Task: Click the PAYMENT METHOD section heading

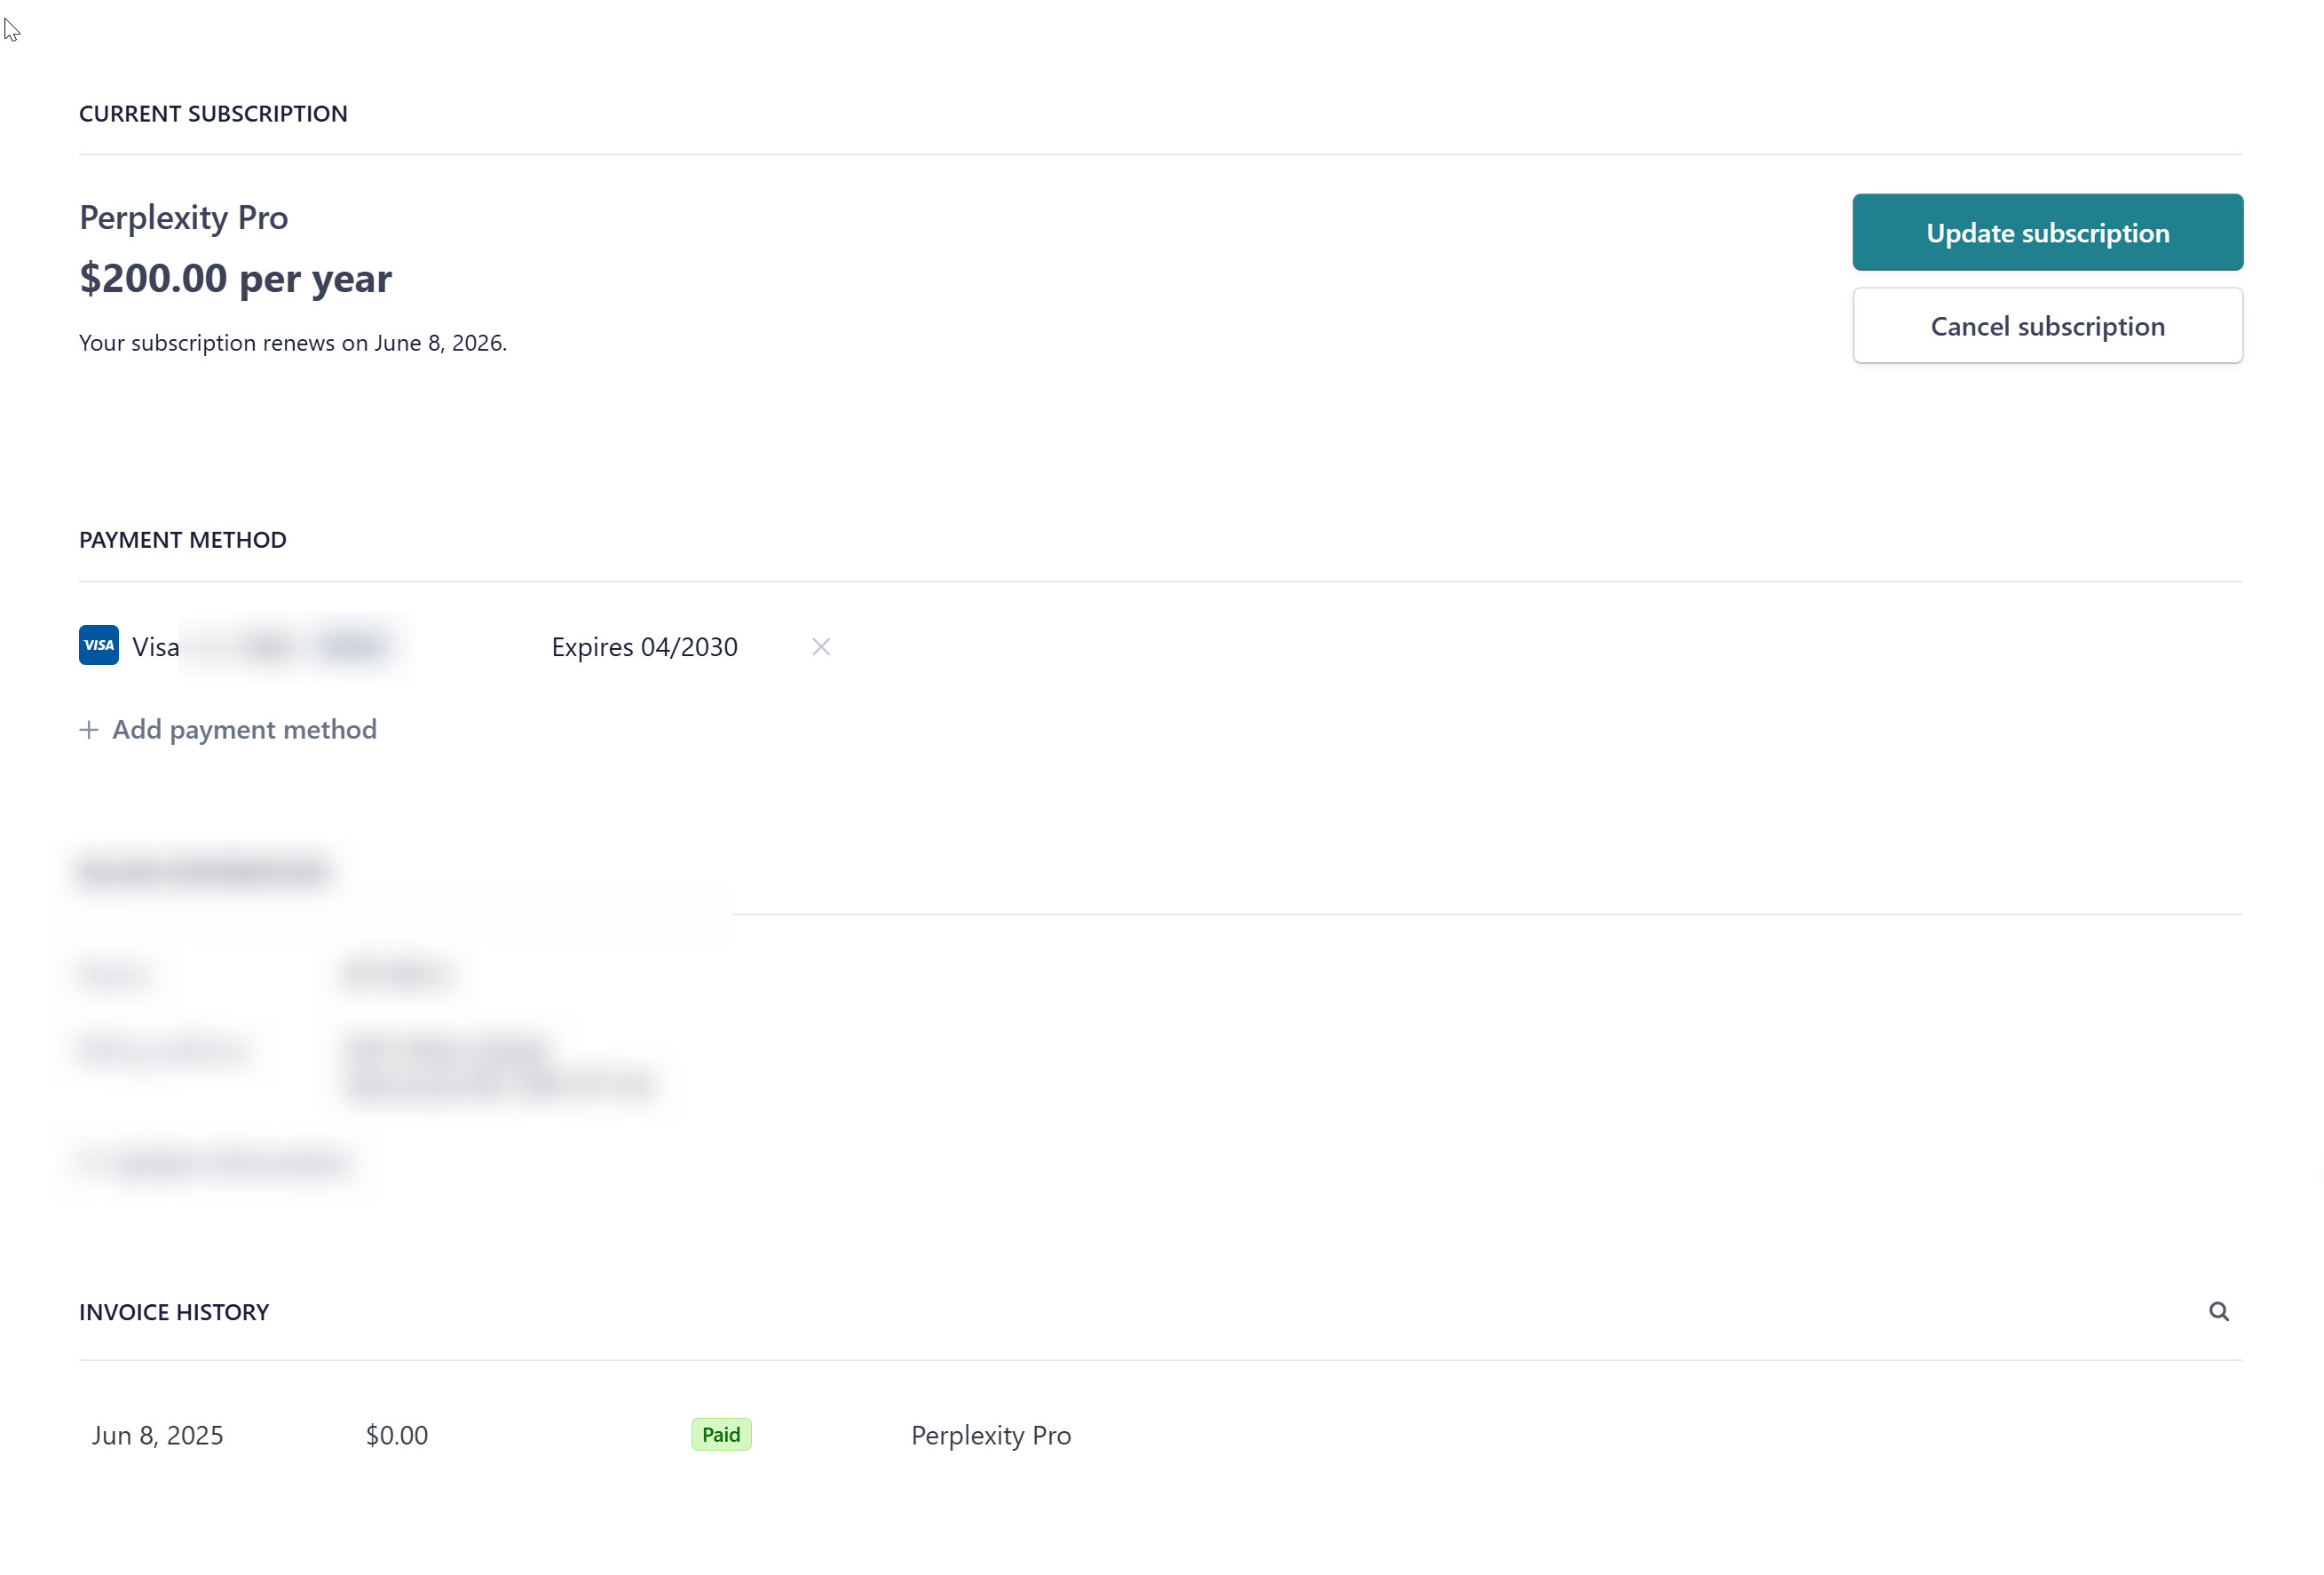Action: pos(183,540)
